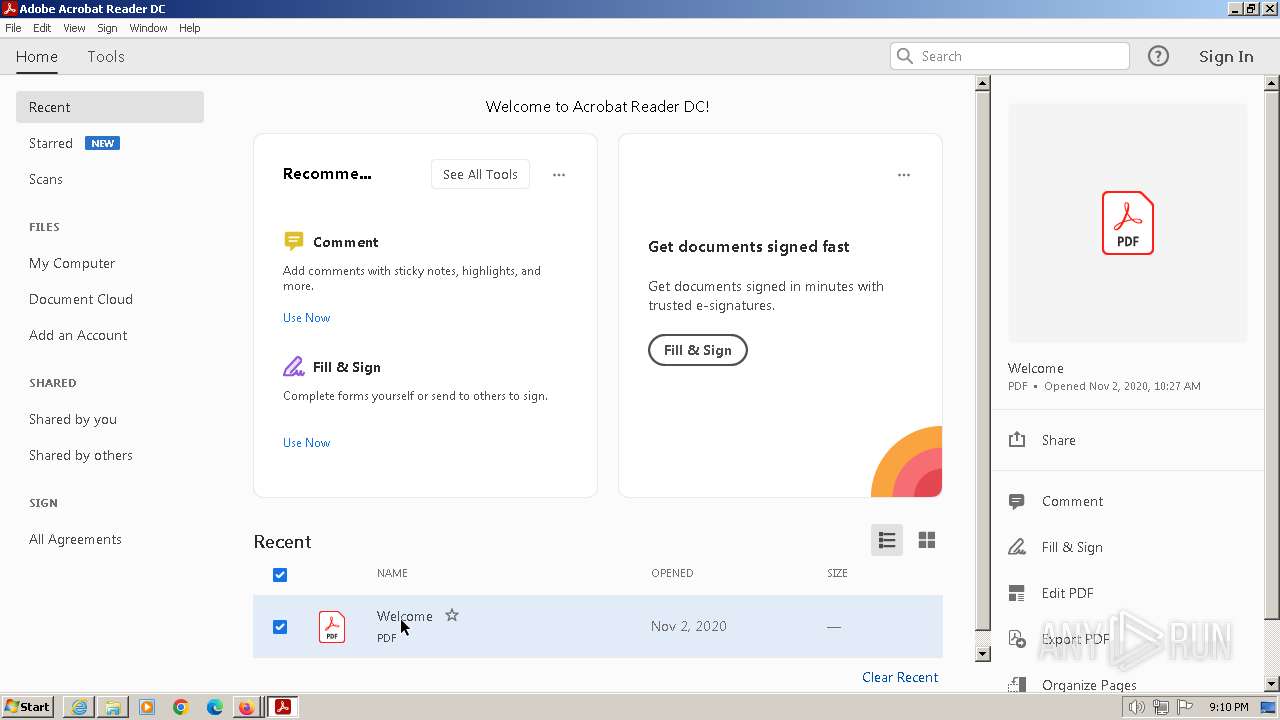The height and width of the screenshot is (720, 1280).
Task: Star the Welcome PDF file
Action: (x=452, y=615)
